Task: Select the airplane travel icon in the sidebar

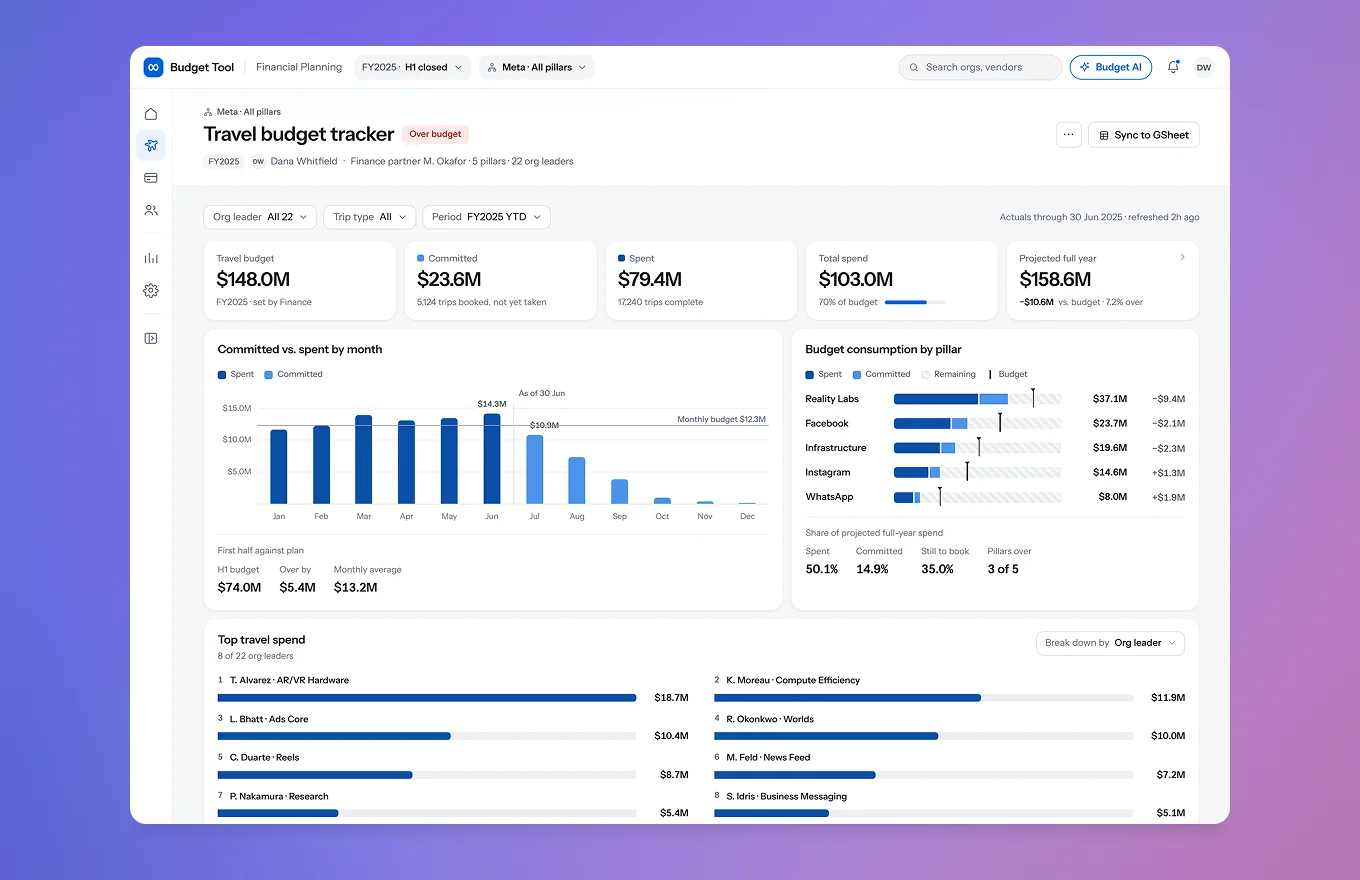Action: [x=151, y=146]
